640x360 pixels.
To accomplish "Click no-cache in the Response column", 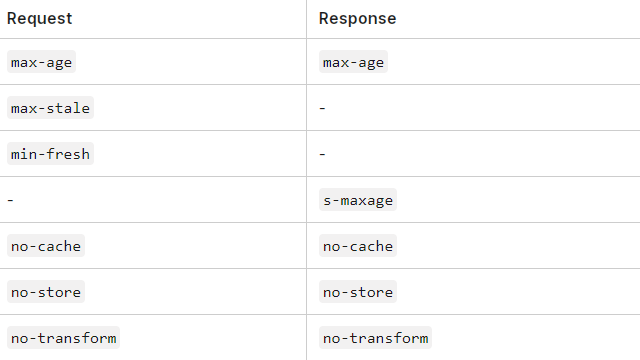I will (358, 246).
